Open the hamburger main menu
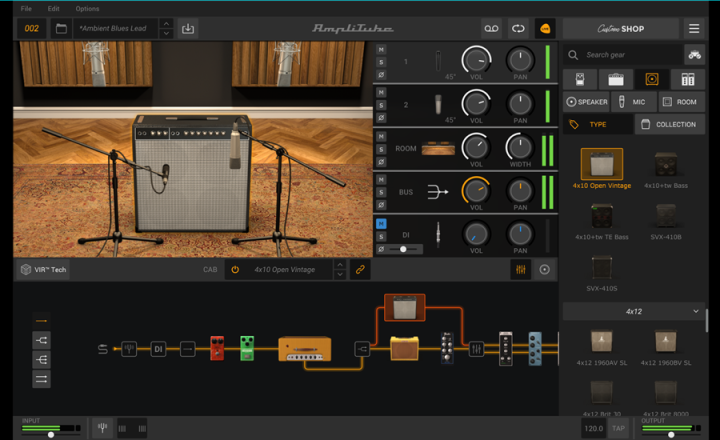720x440 pixels. [x=694, y=28]
